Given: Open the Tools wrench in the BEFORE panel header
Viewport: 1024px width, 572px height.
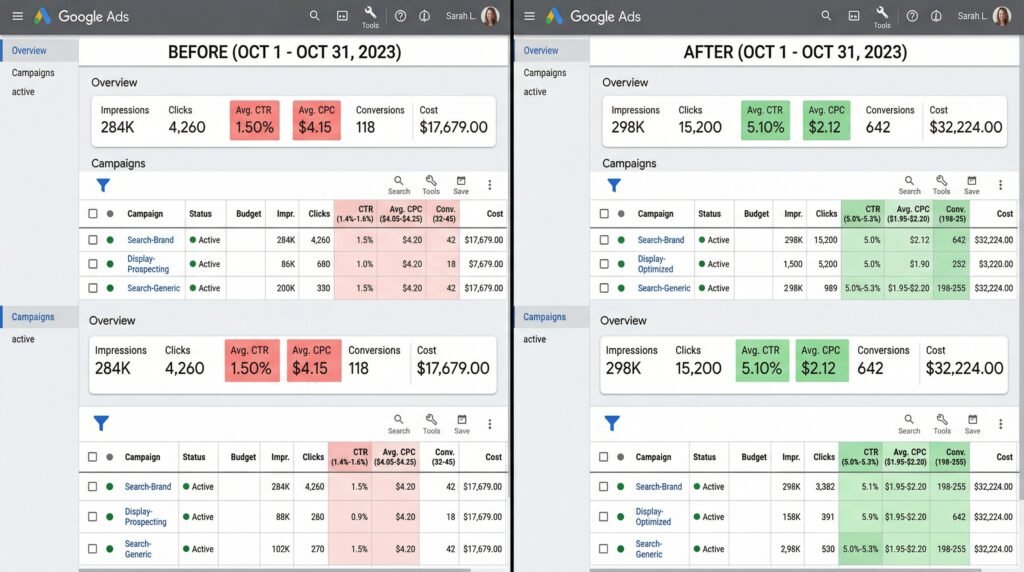Looking at the screenshot, I should pos(370,14).
